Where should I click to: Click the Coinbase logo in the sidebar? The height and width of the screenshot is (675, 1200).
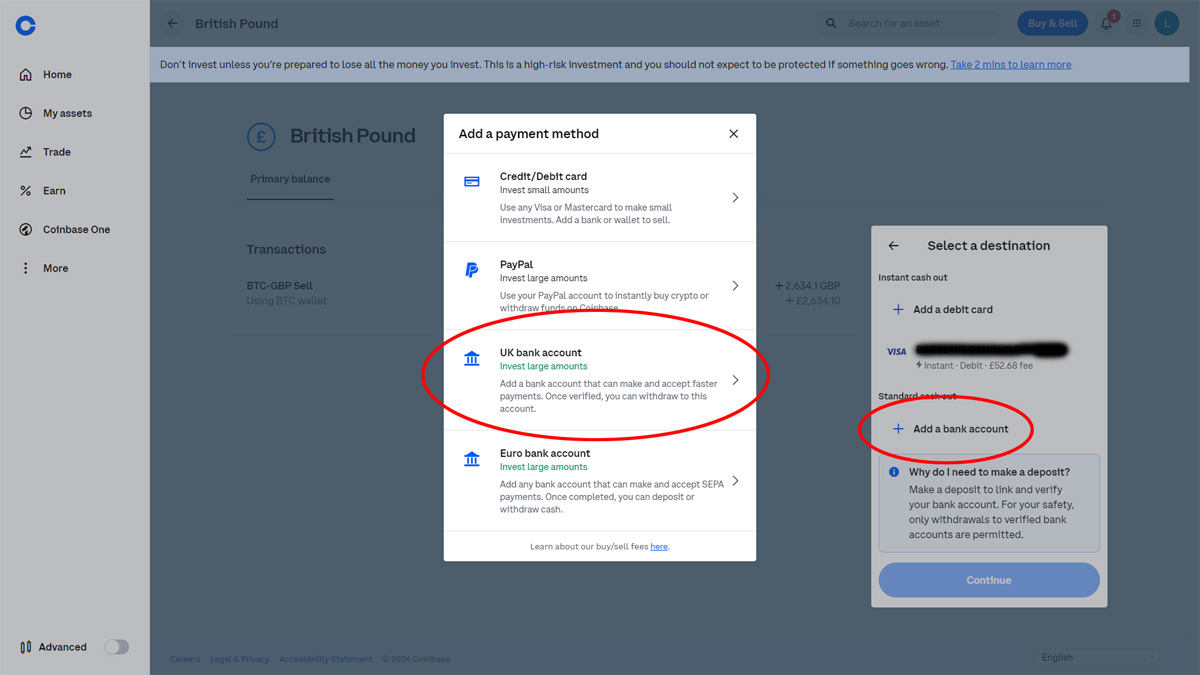pos(26,26)
